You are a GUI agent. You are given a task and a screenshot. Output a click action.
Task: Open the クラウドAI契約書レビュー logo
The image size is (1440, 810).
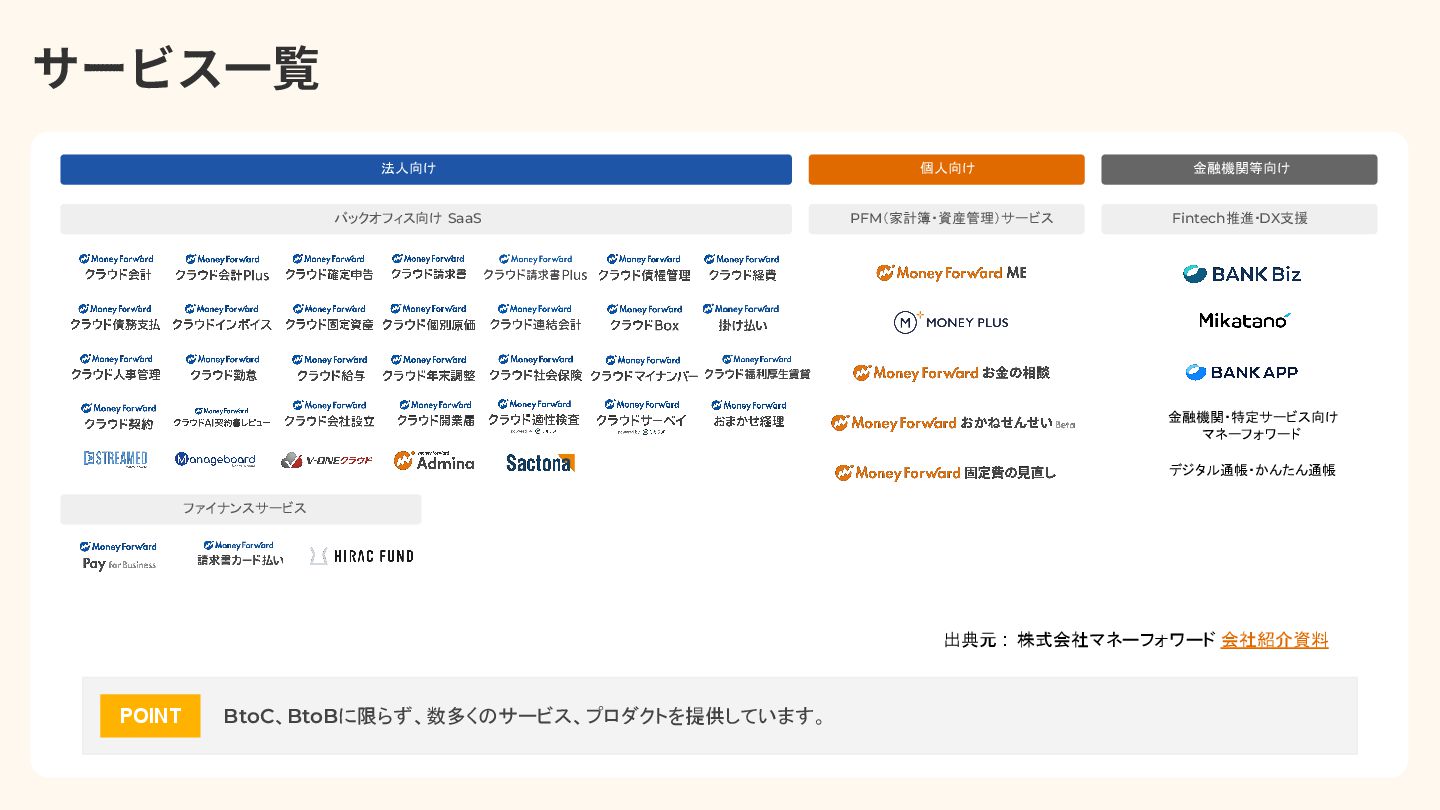[222, 417]
